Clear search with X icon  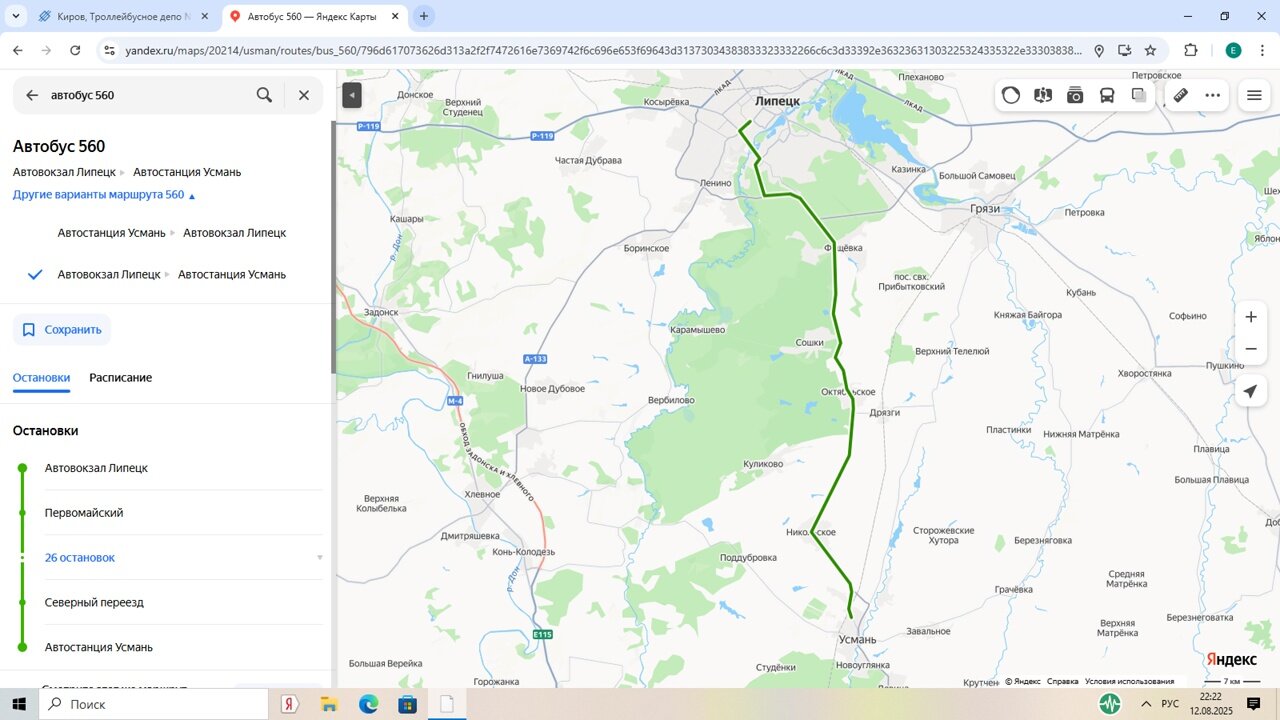click(x=304, y=95)
